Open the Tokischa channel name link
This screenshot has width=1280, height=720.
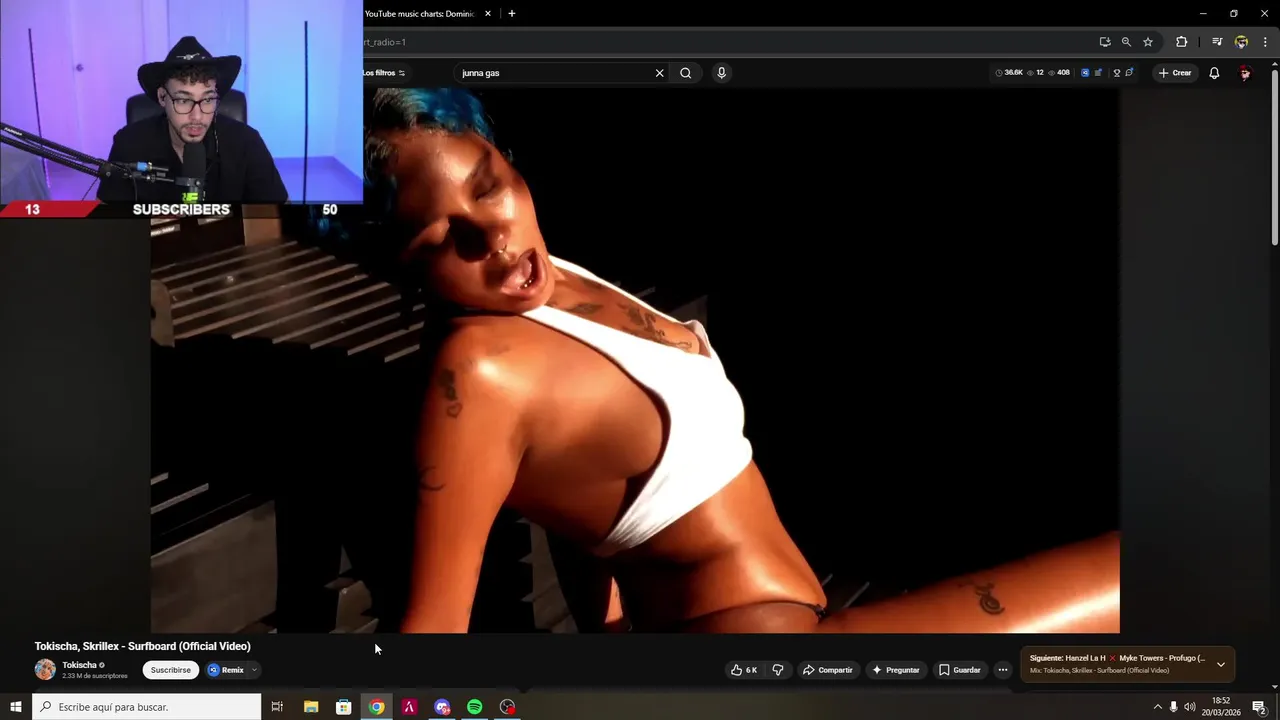coord(79,665)
